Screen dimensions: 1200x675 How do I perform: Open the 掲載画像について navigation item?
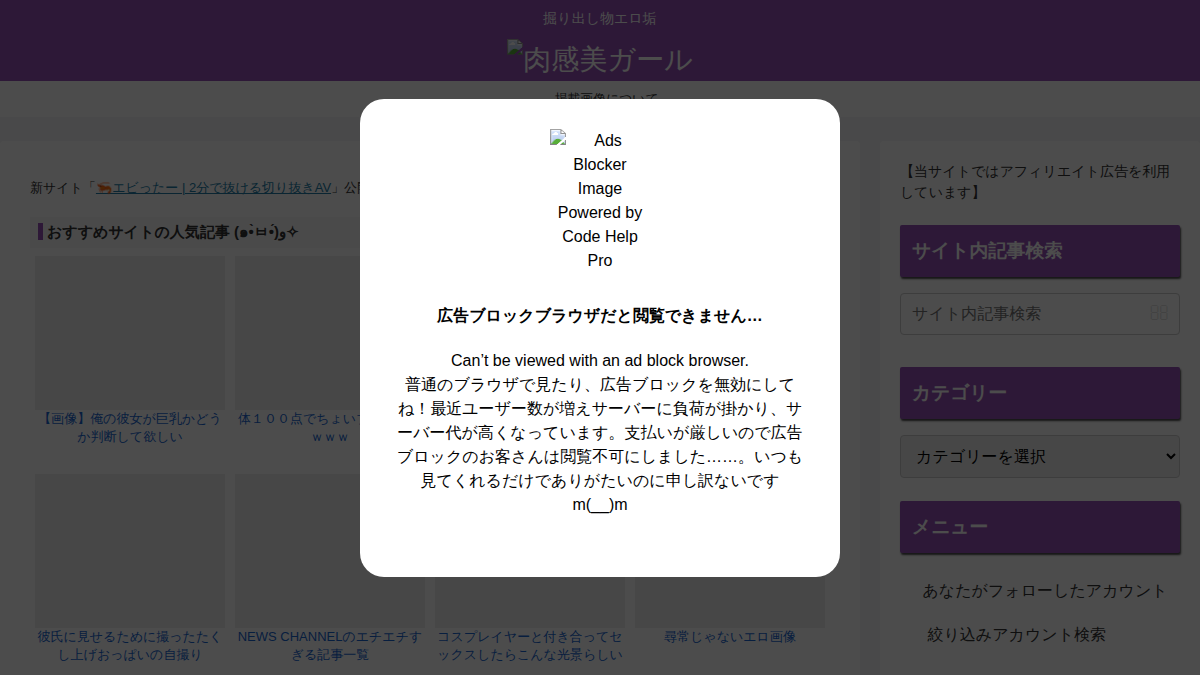click(x=607, y=97)
